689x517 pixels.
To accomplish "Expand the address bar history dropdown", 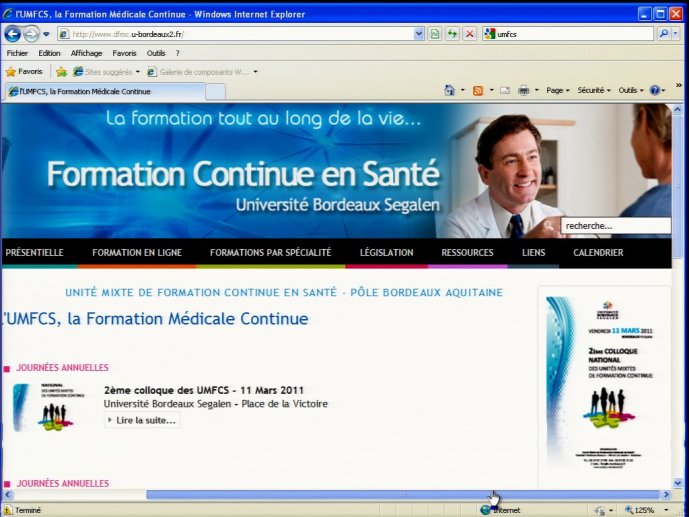I will [419, 34].
